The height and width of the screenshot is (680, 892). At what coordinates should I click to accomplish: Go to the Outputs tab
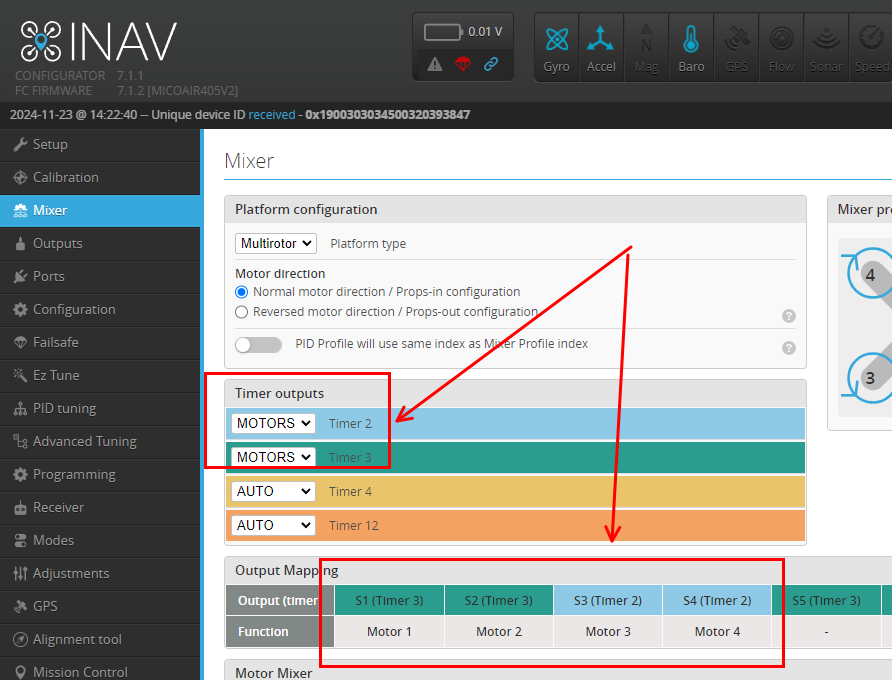(x=100, y=244)
